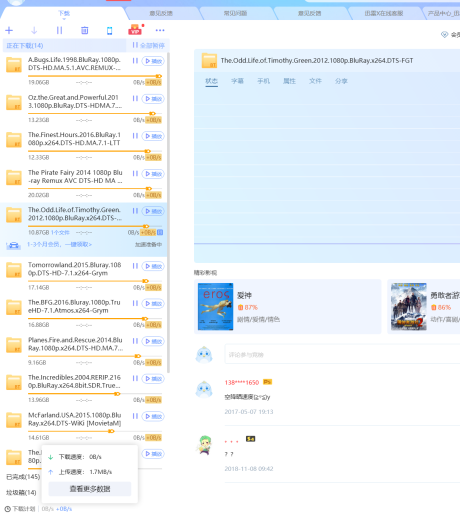Play McFarland.USA.2015 with 播放 button
Image resolution: width=460 pixels, height=514 pixels.
click(154, 416)
